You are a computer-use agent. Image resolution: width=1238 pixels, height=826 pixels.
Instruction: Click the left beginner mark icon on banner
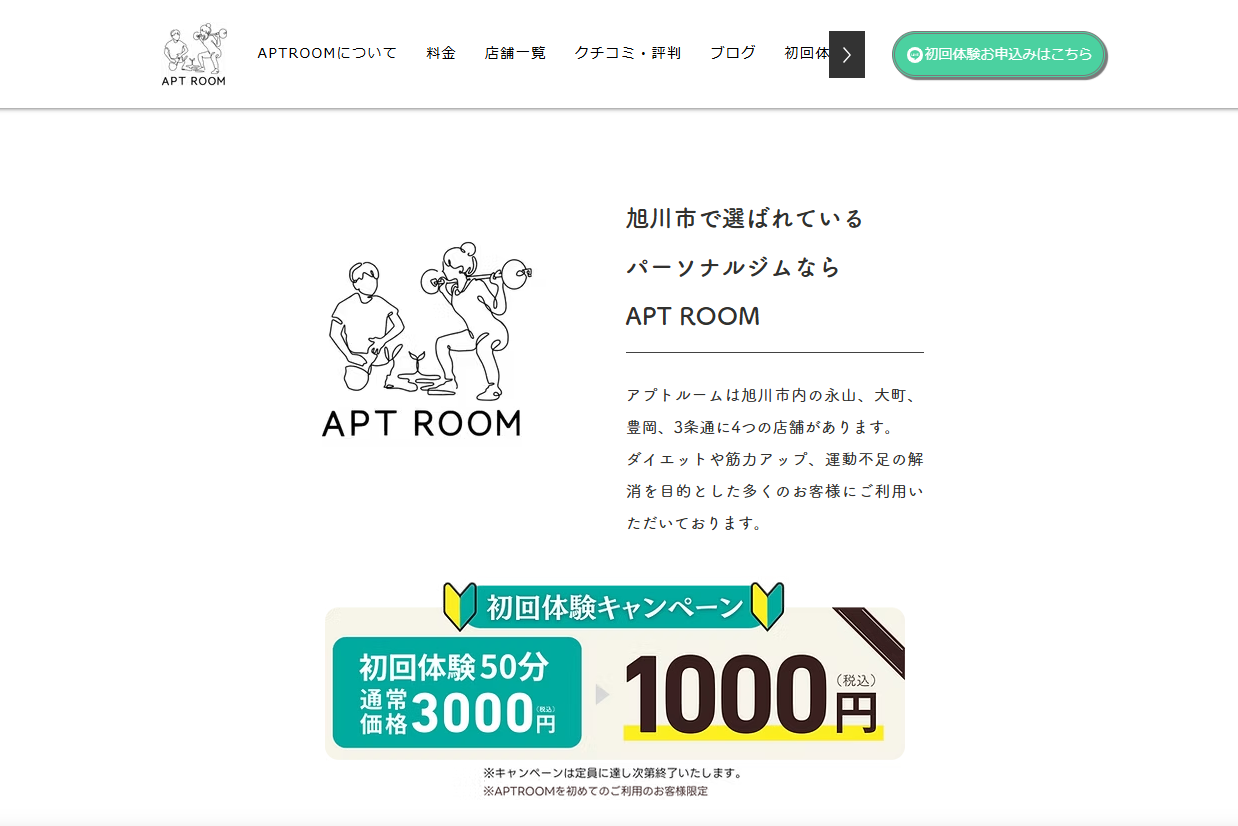[460, 606]
